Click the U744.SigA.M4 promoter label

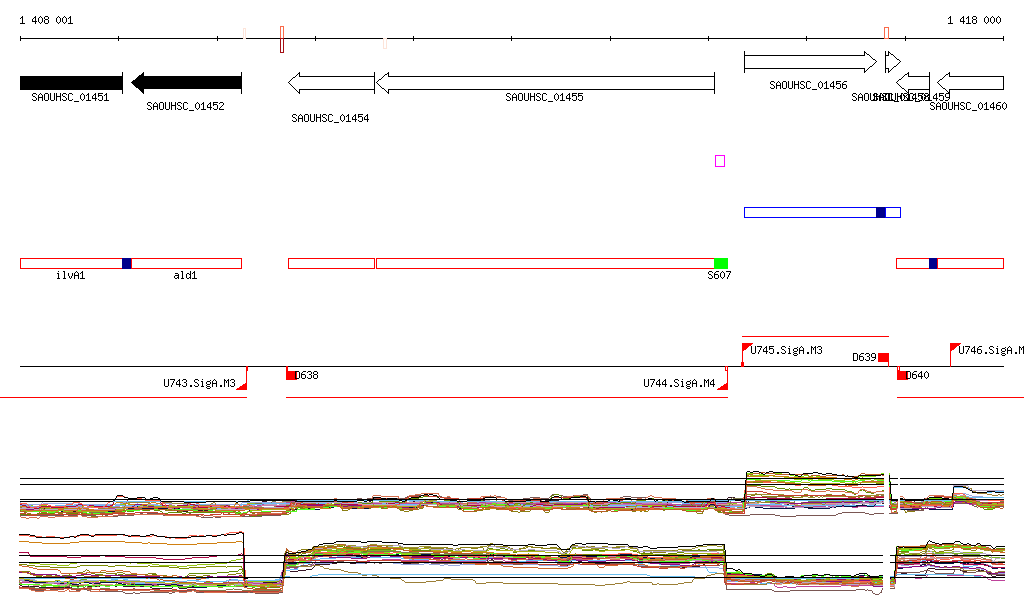[679, 383]
